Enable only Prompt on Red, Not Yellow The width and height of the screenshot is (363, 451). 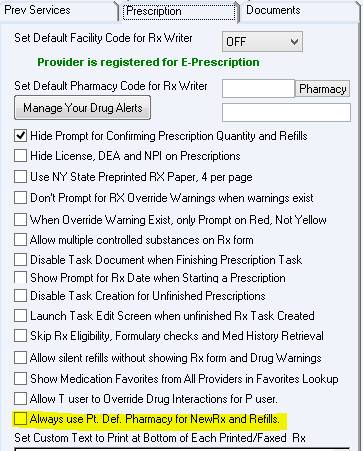pyautogui.click(x=20, y=220)
